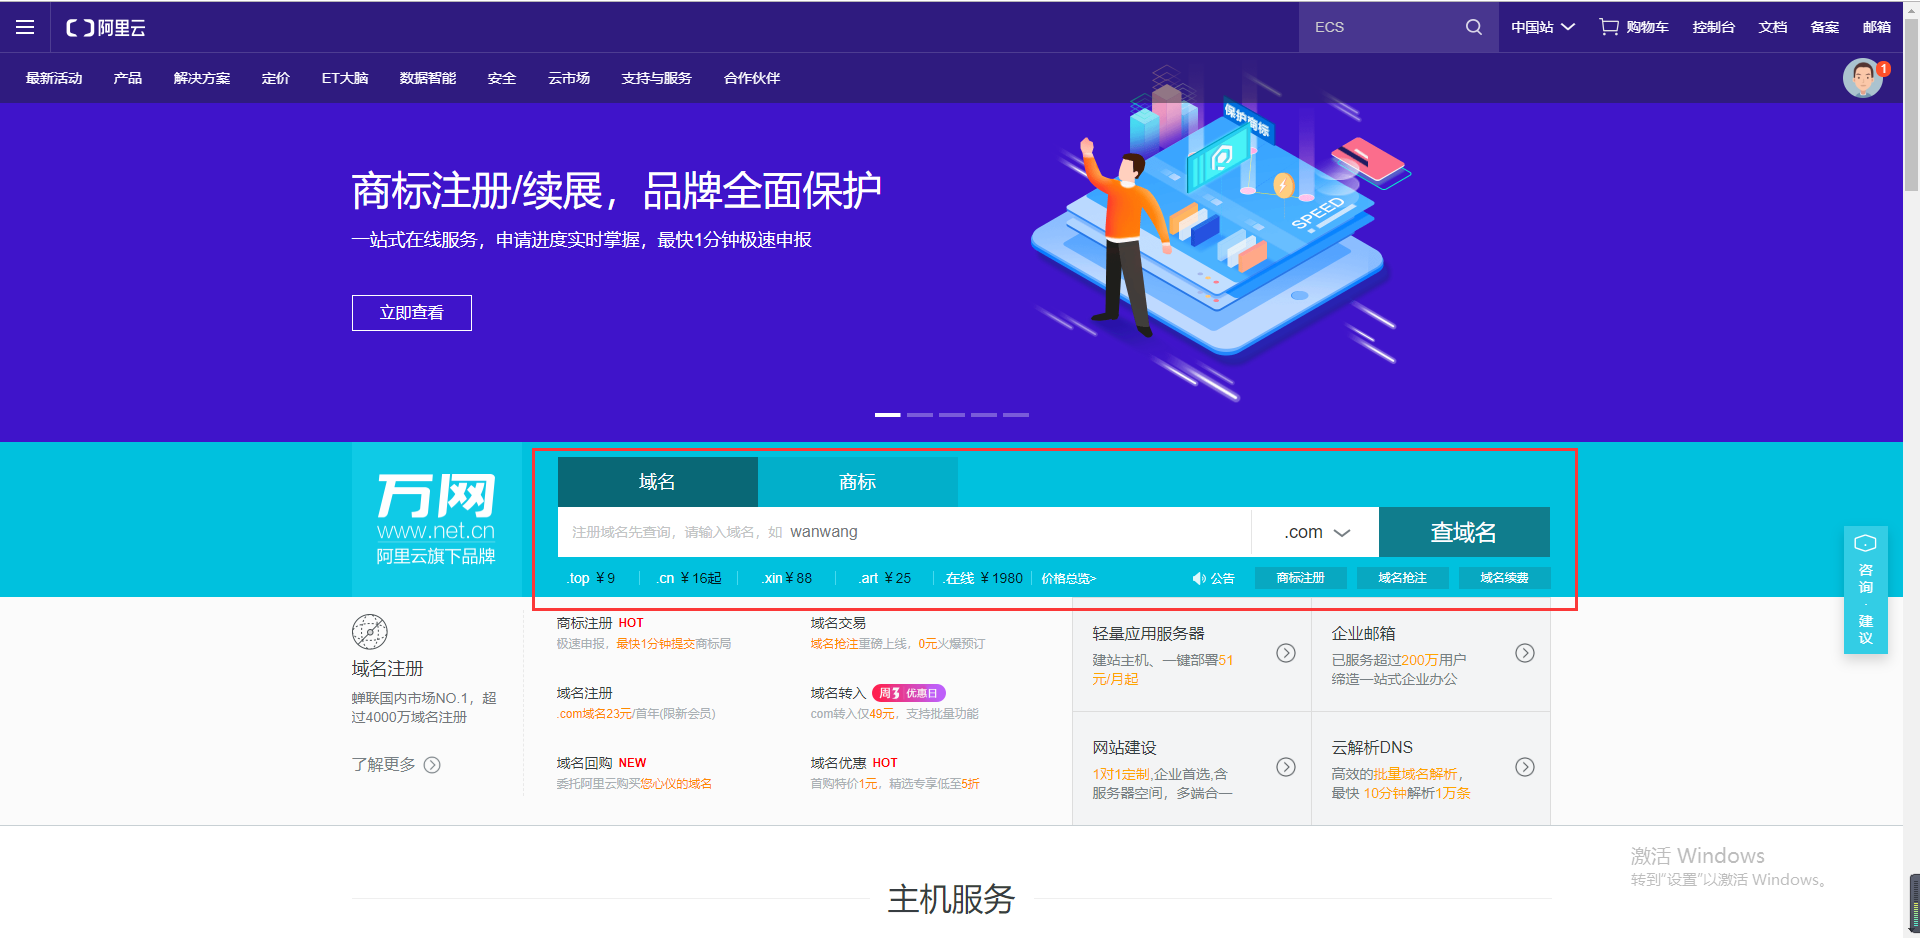Screen dimensions: 1920x938
Task: Open the 咨询 建议 floating widget
Action: pos(1865,590)
